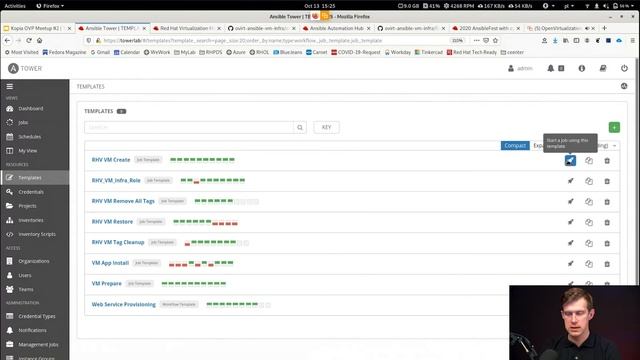
Task: Copy the RHV_VM_Infra_Role template
Action: tap(589, 181)
